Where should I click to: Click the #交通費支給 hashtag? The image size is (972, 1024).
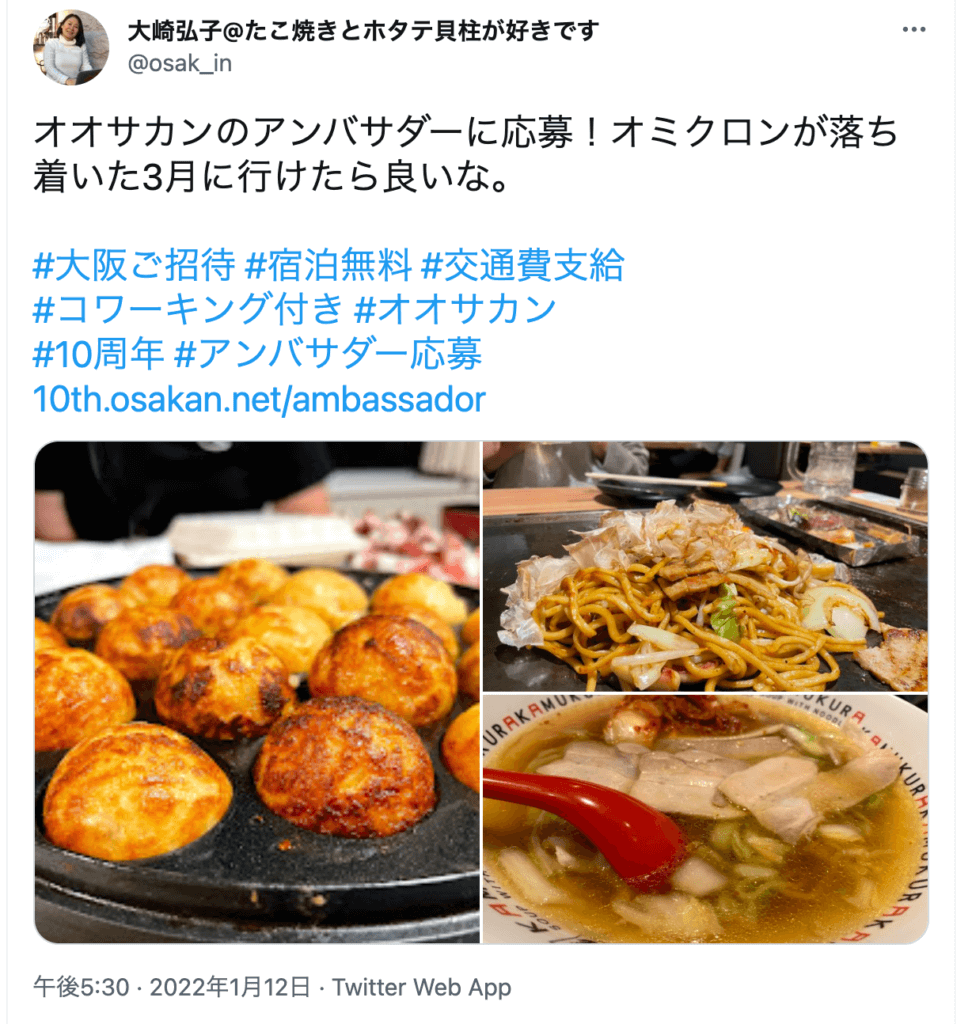[x=523, y=264]
